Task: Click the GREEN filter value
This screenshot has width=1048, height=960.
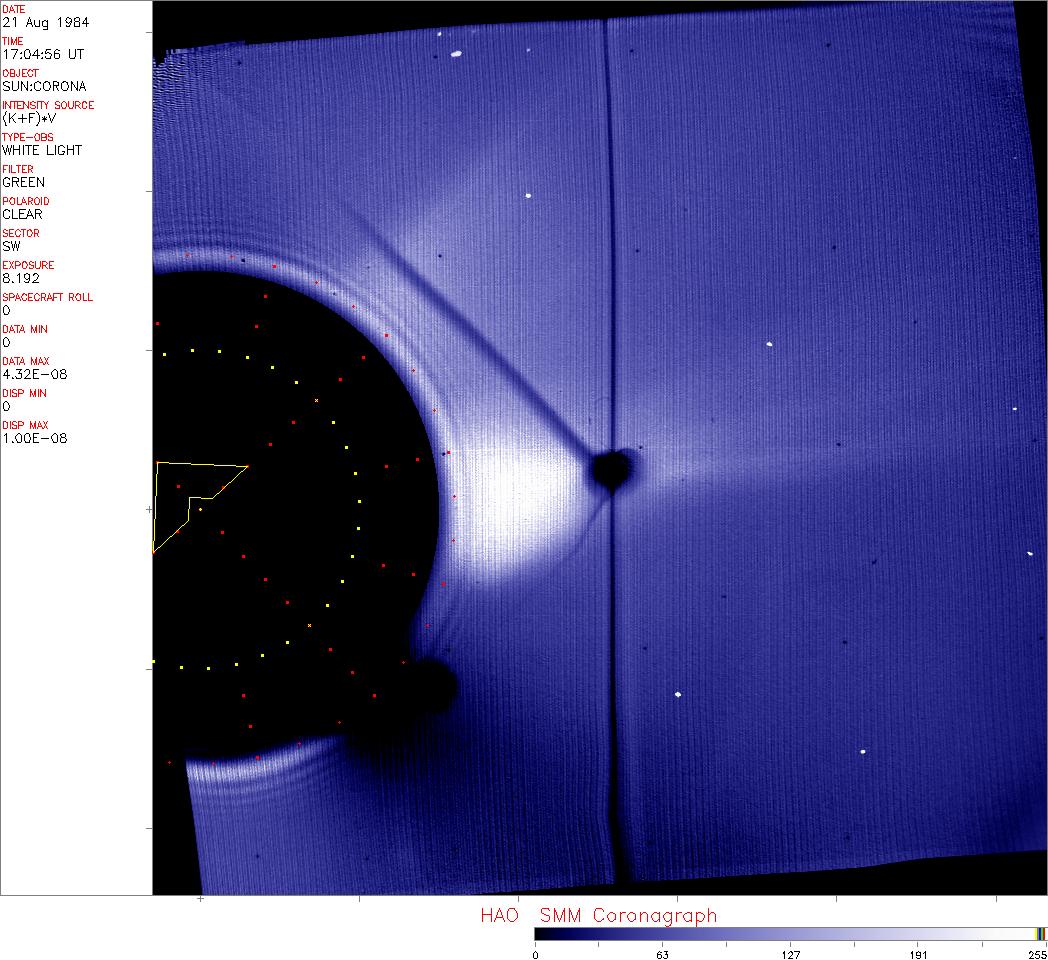Action: (24, 182)
